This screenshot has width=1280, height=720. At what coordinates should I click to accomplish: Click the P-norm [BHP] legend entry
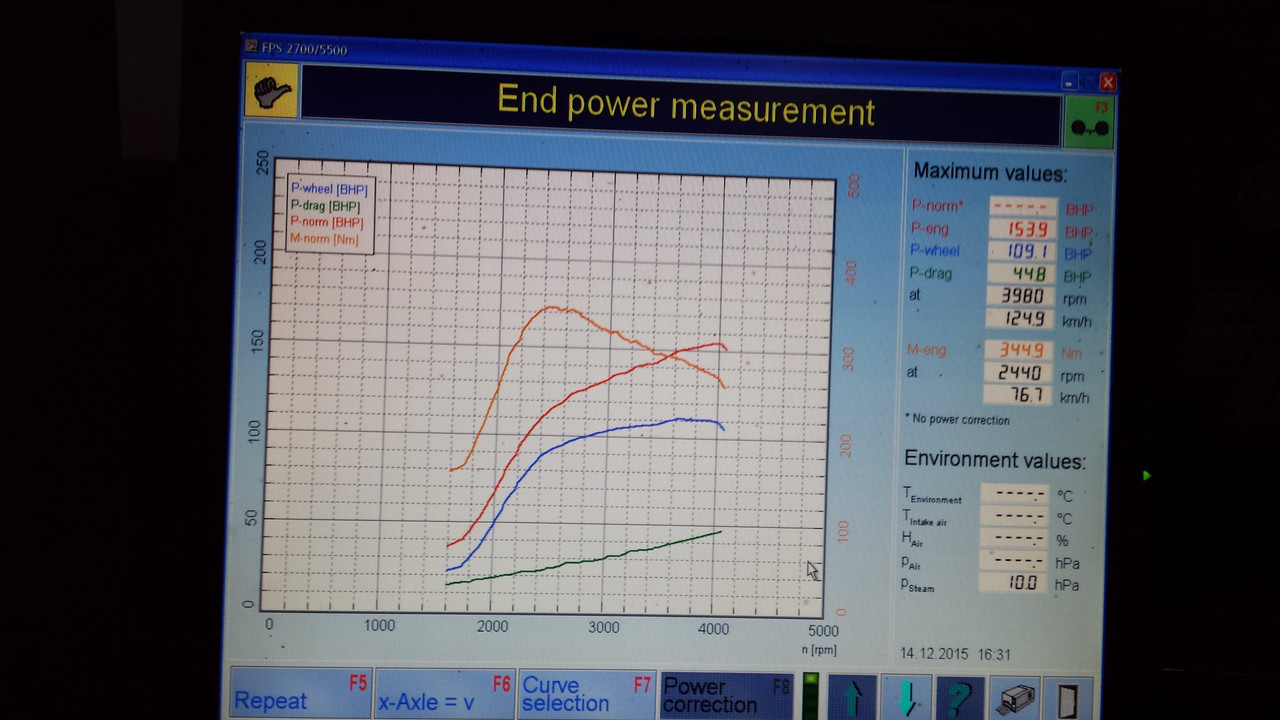coord(327,222)
